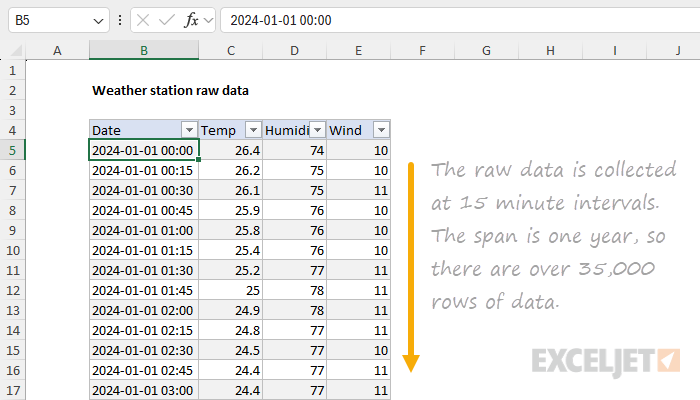Click the Date header cell
This screenshot has height=400, width=700.
pos(144,130)
